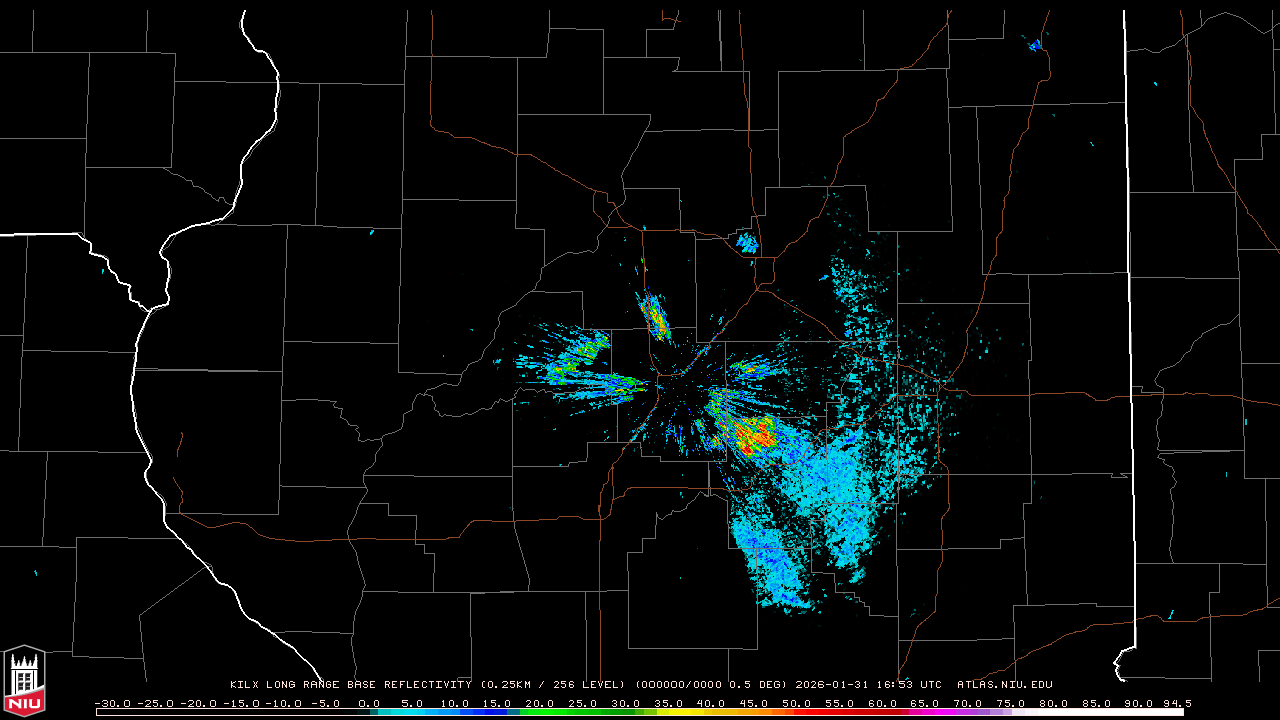
Task: Click the -30.0 label on reflectivity scale
Action: (111, 703)
